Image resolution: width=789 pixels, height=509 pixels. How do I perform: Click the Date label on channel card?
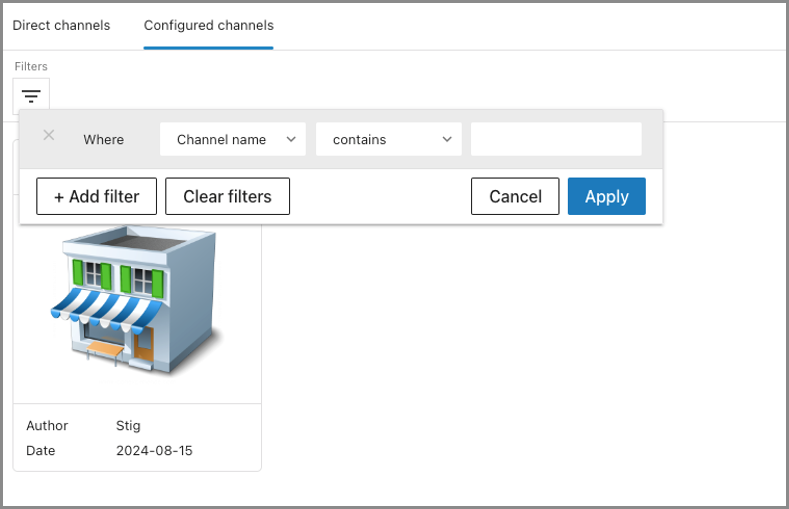click(41, 451)
